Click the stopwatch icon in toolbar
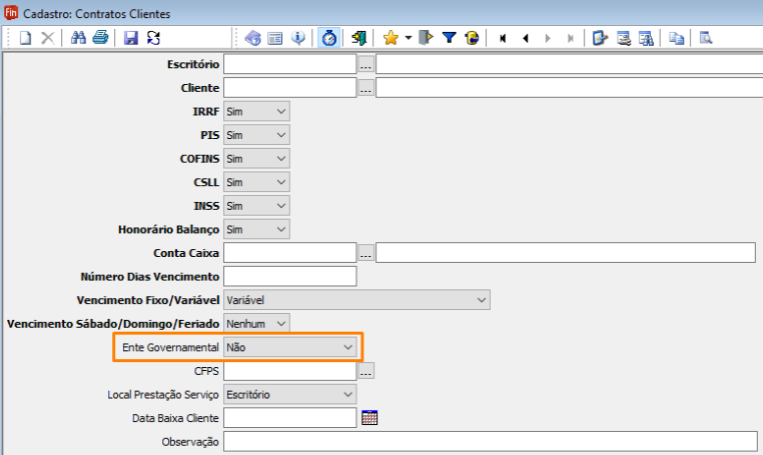Image resolution: width=763 pixels, height=455 pixels. [329, 38]
